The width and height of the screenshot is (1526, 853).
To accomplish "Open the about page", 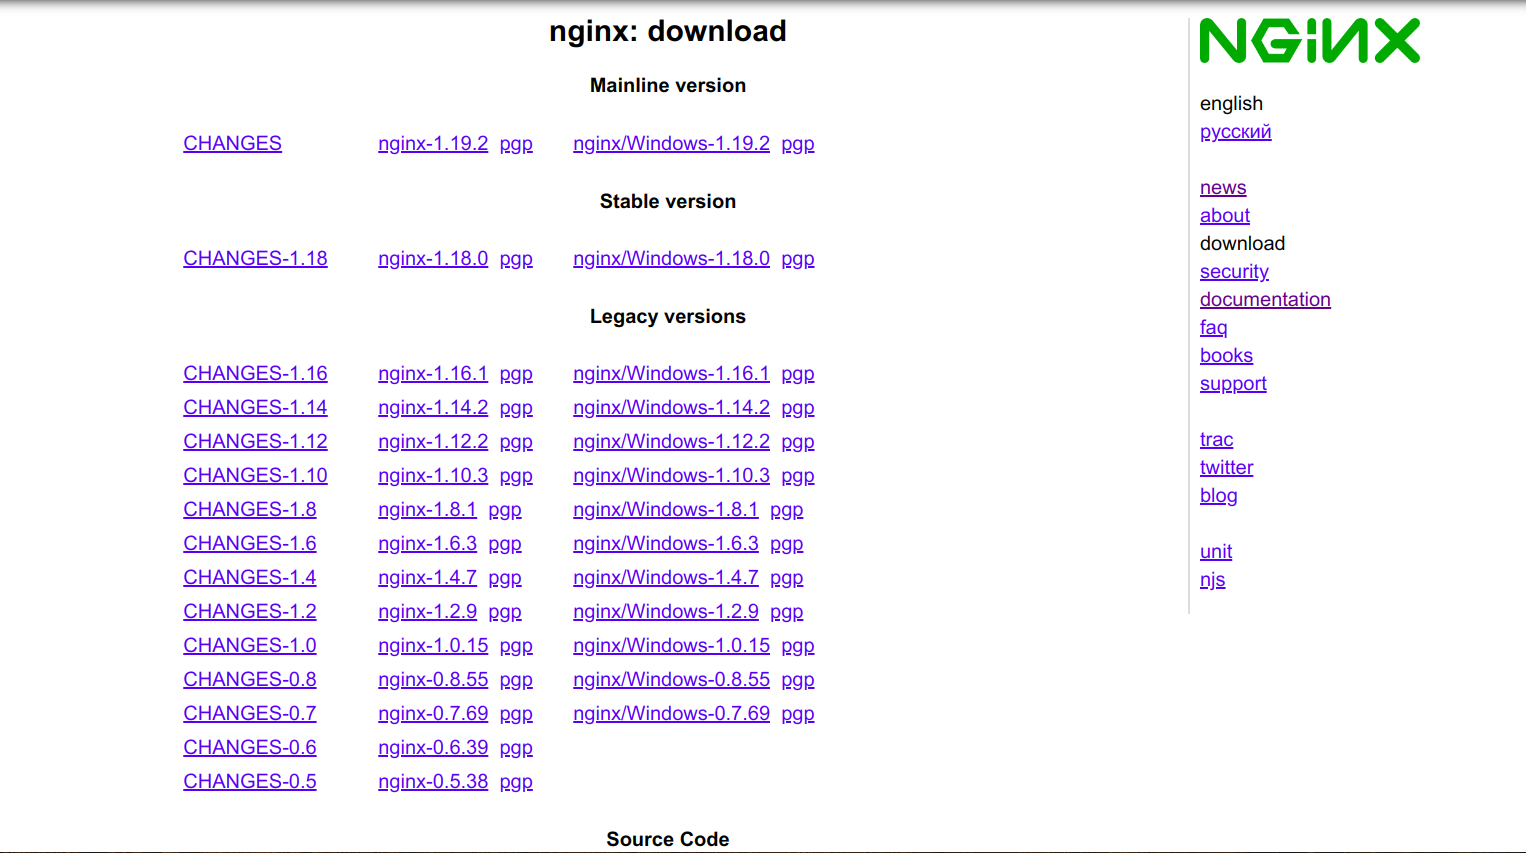I will (1225, 215).
